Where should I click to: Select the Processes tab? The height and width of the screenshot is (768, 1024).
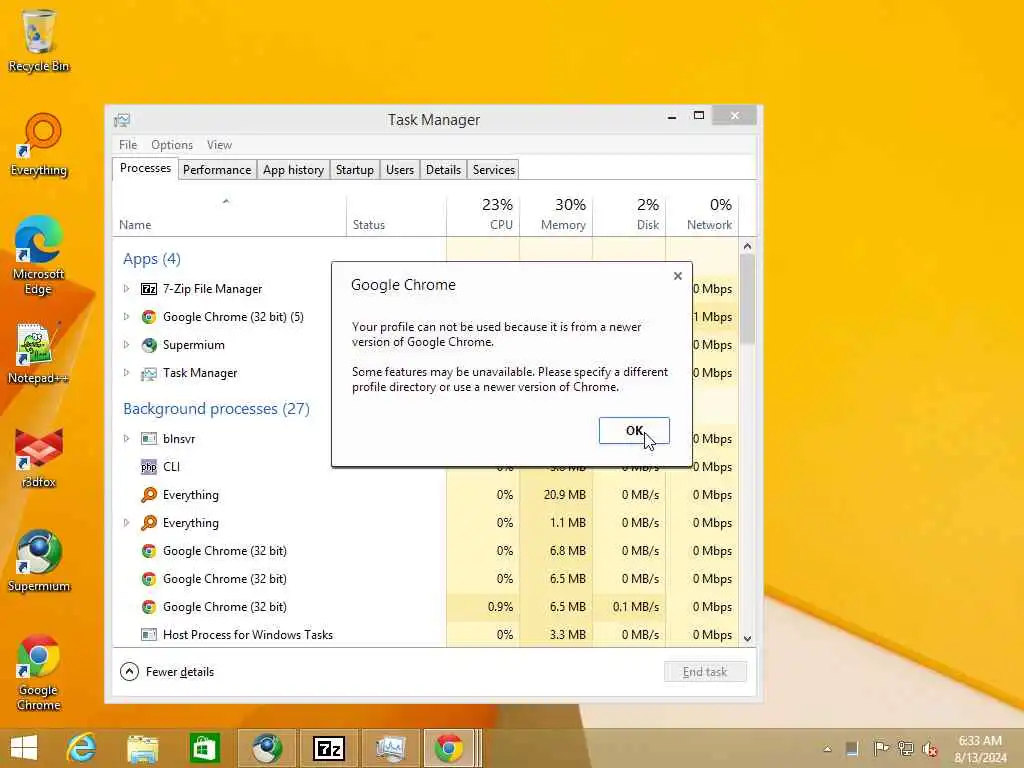[x=145, y=168]
